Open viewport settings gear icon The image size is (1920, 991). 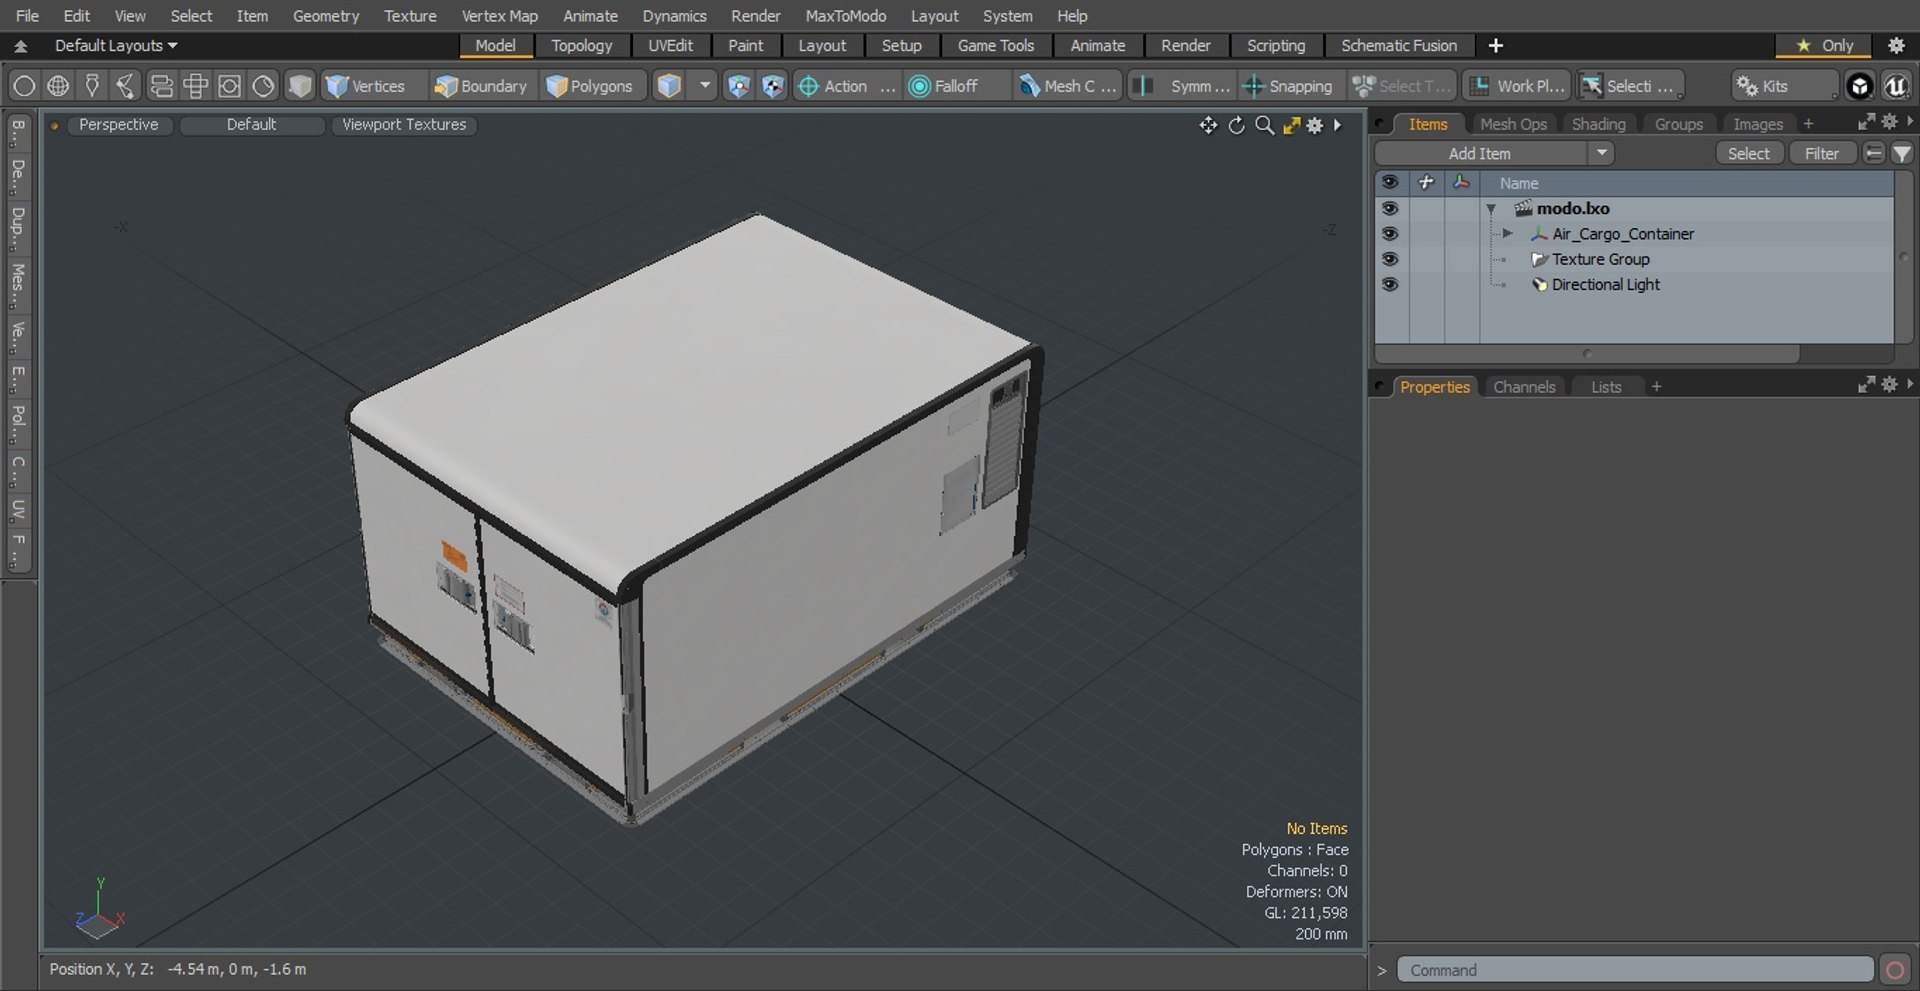click(1315, 125)
